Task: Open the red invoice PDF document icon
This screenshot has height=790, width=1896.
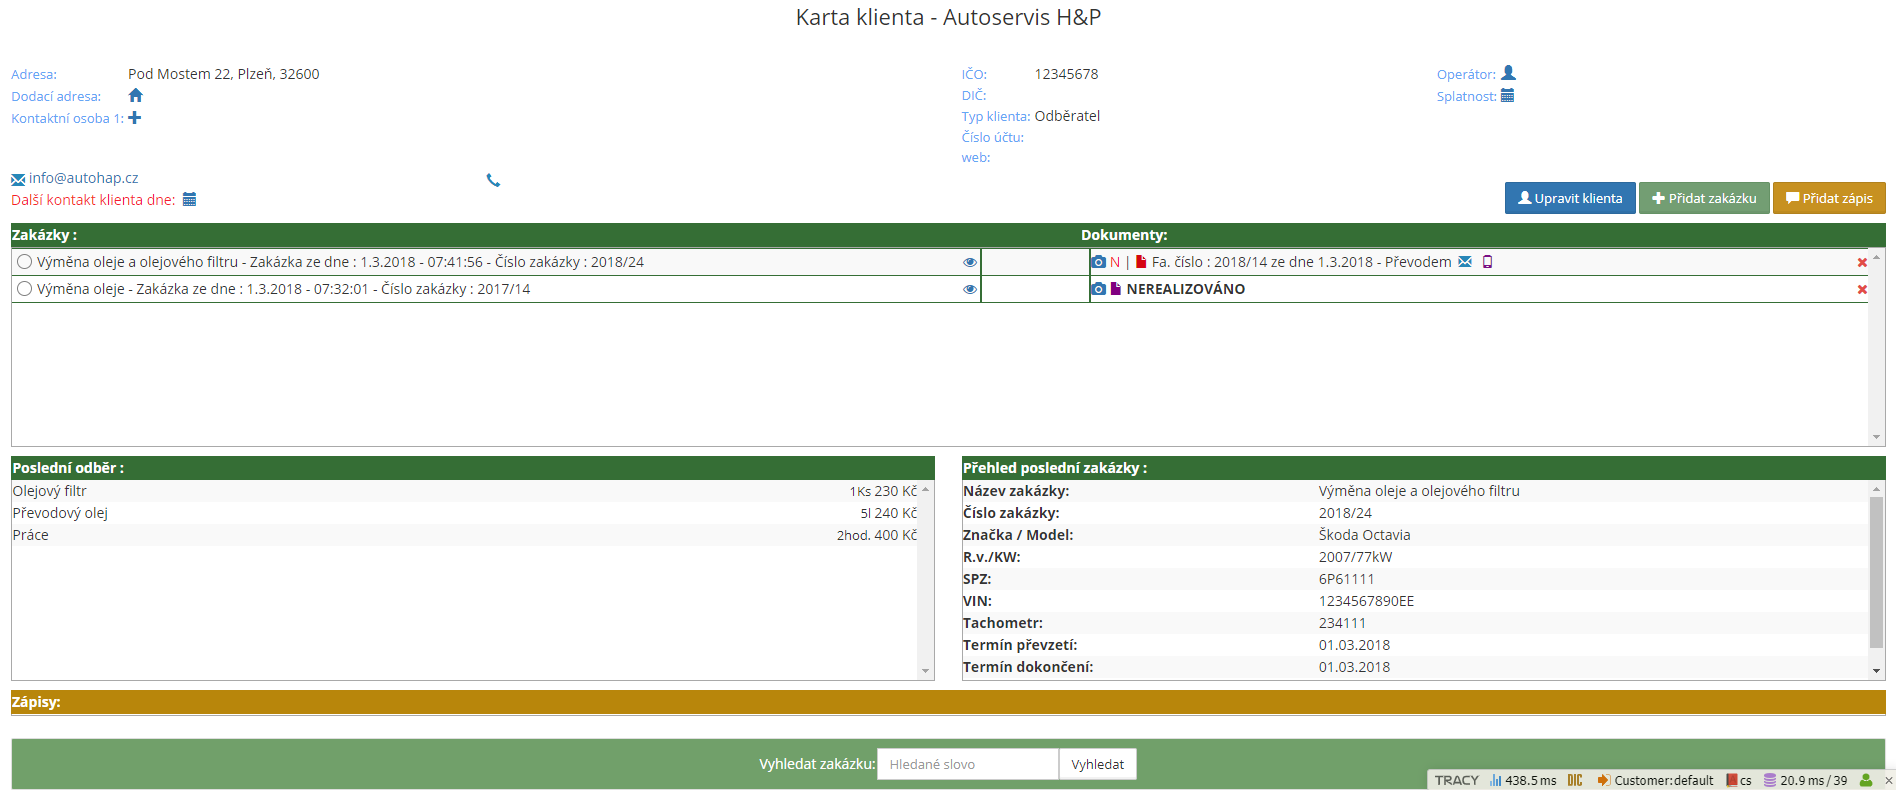Action: pos(1141,262)
